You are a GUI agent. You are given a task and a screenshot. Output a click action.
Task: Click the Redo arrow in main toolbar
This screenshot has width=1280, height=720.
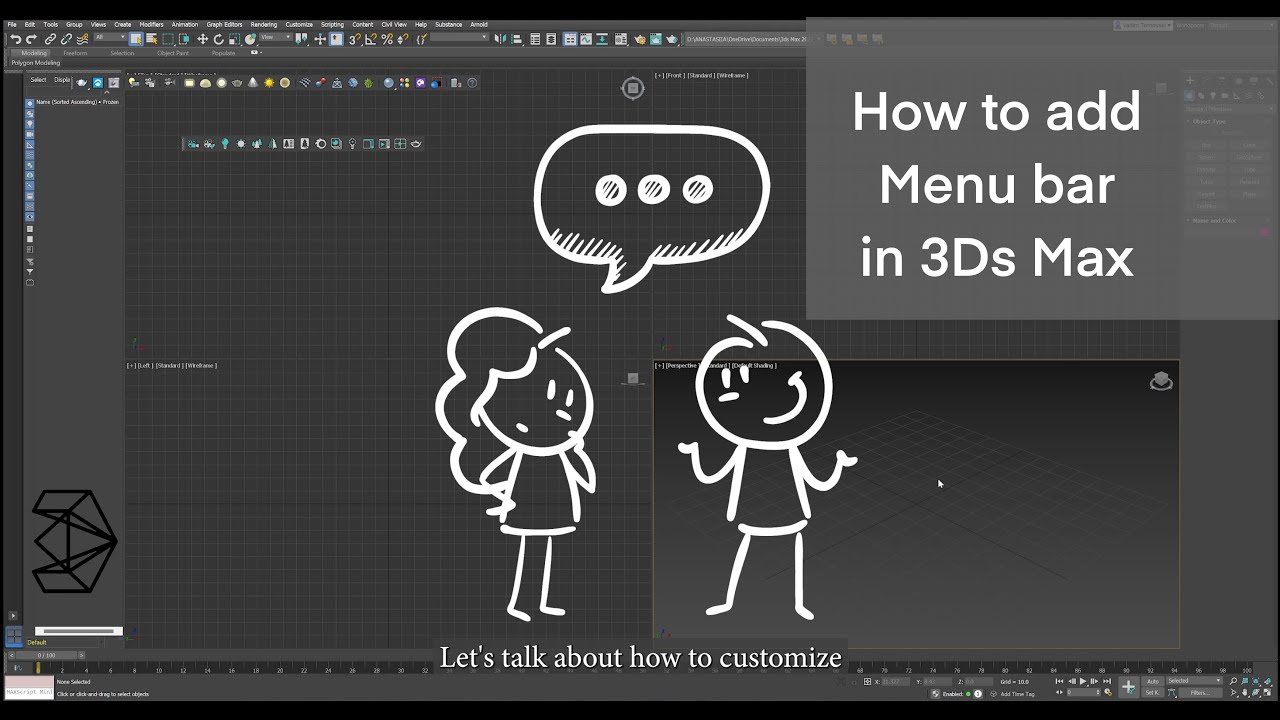(x=31, y=39)
